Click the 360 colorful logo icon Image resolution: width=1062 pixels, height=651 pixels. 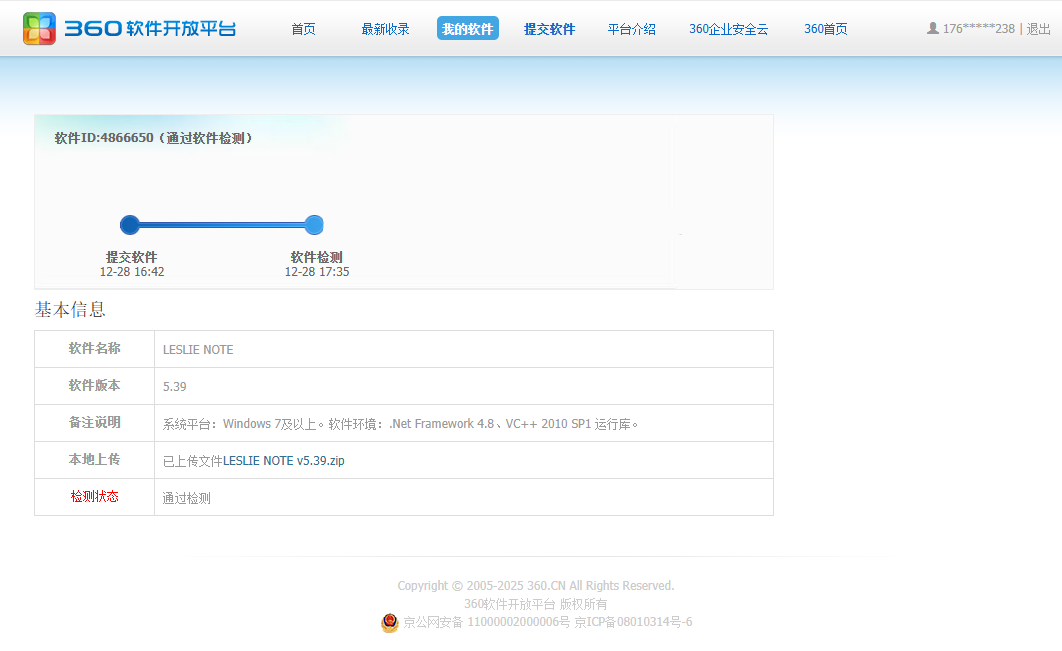40,28
